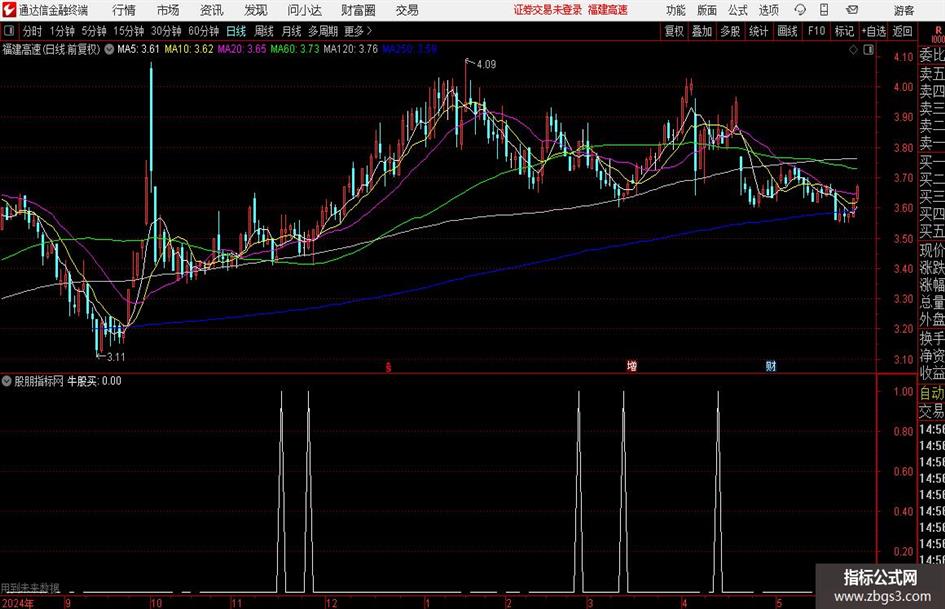The width and height of the screenshot is (945, 609).
Task: Switch to 分时 chart period
Action: pyautogui.click(x=33, y=31)
